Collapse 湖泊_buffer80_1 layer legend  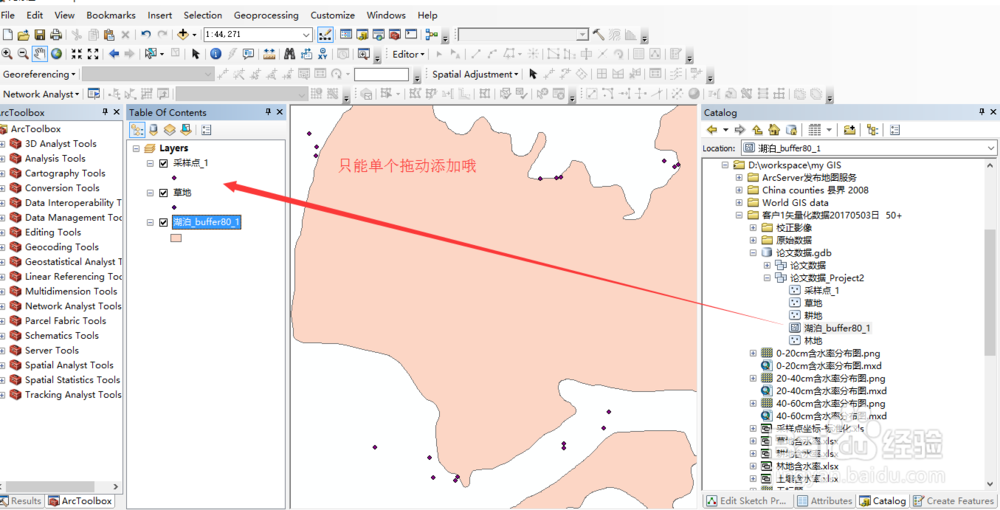(x=150, y=222)
